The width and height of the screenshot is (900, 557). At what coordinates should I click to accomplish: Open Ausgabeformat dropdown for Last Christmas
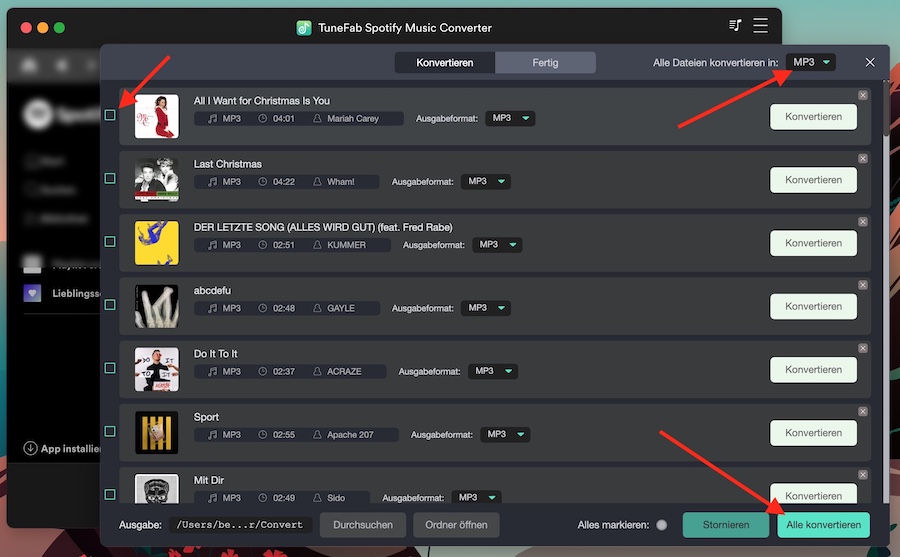(x=486, y=181)
